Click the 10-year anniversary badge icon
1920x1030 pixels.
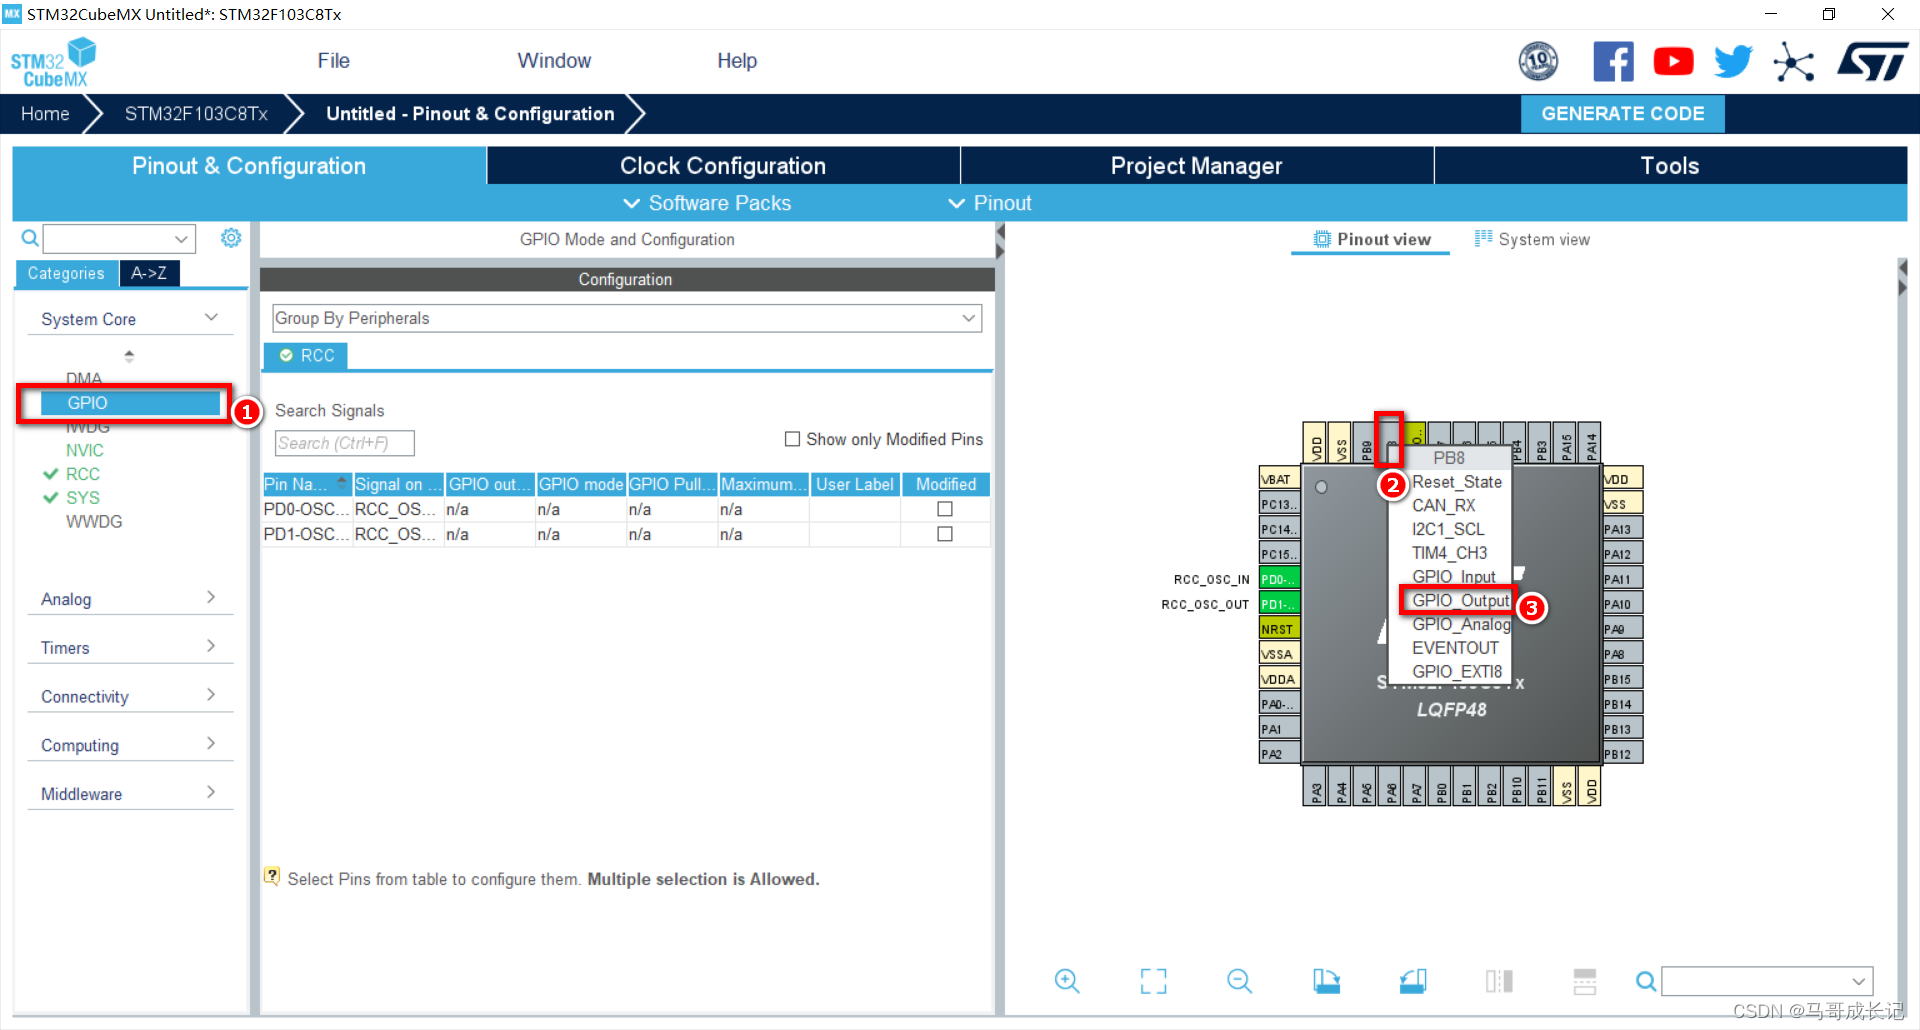(x=1538, y=62)
